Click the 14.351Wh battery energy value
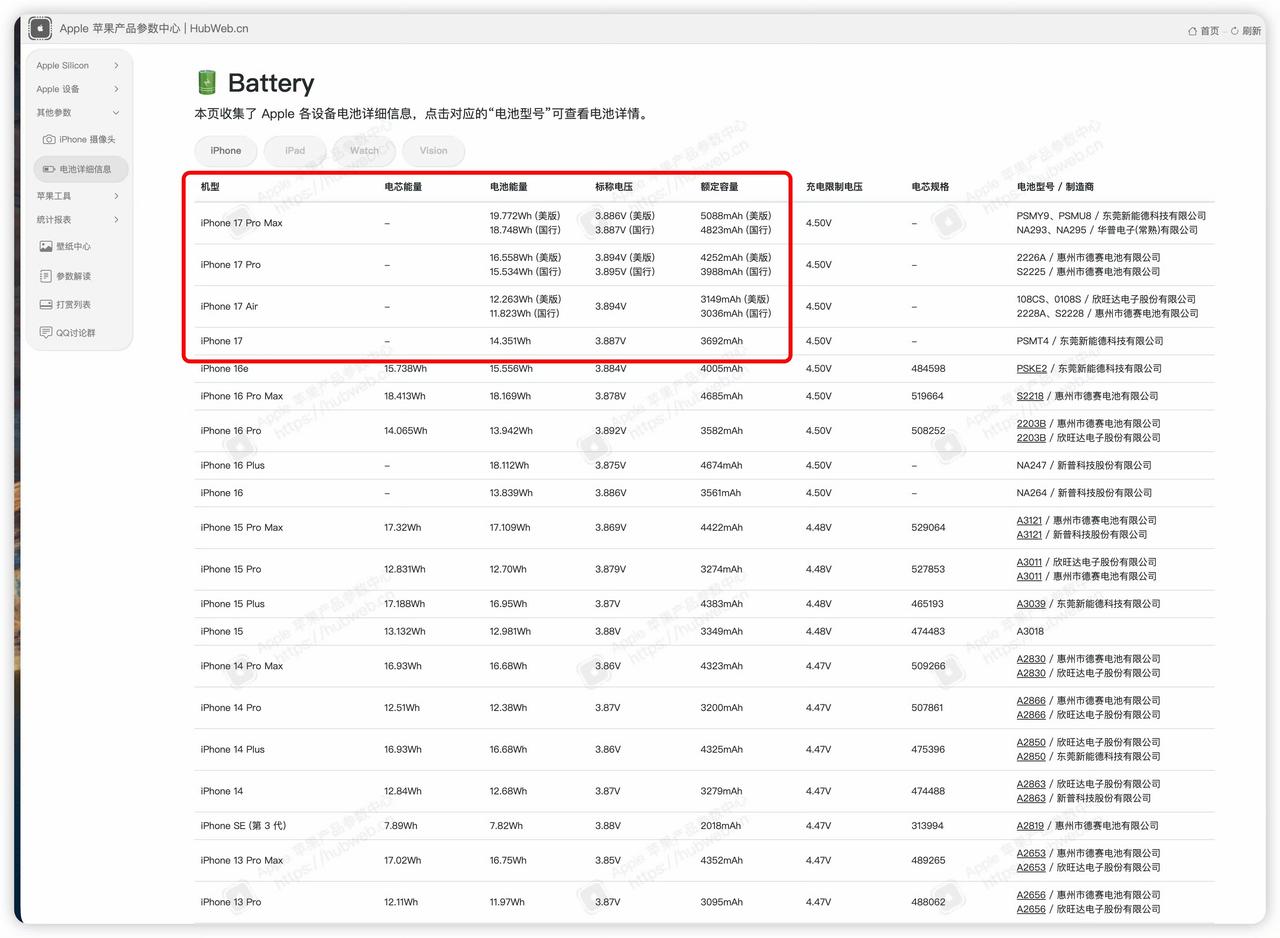The image size is (1280, 938). [x=510, y=341]
